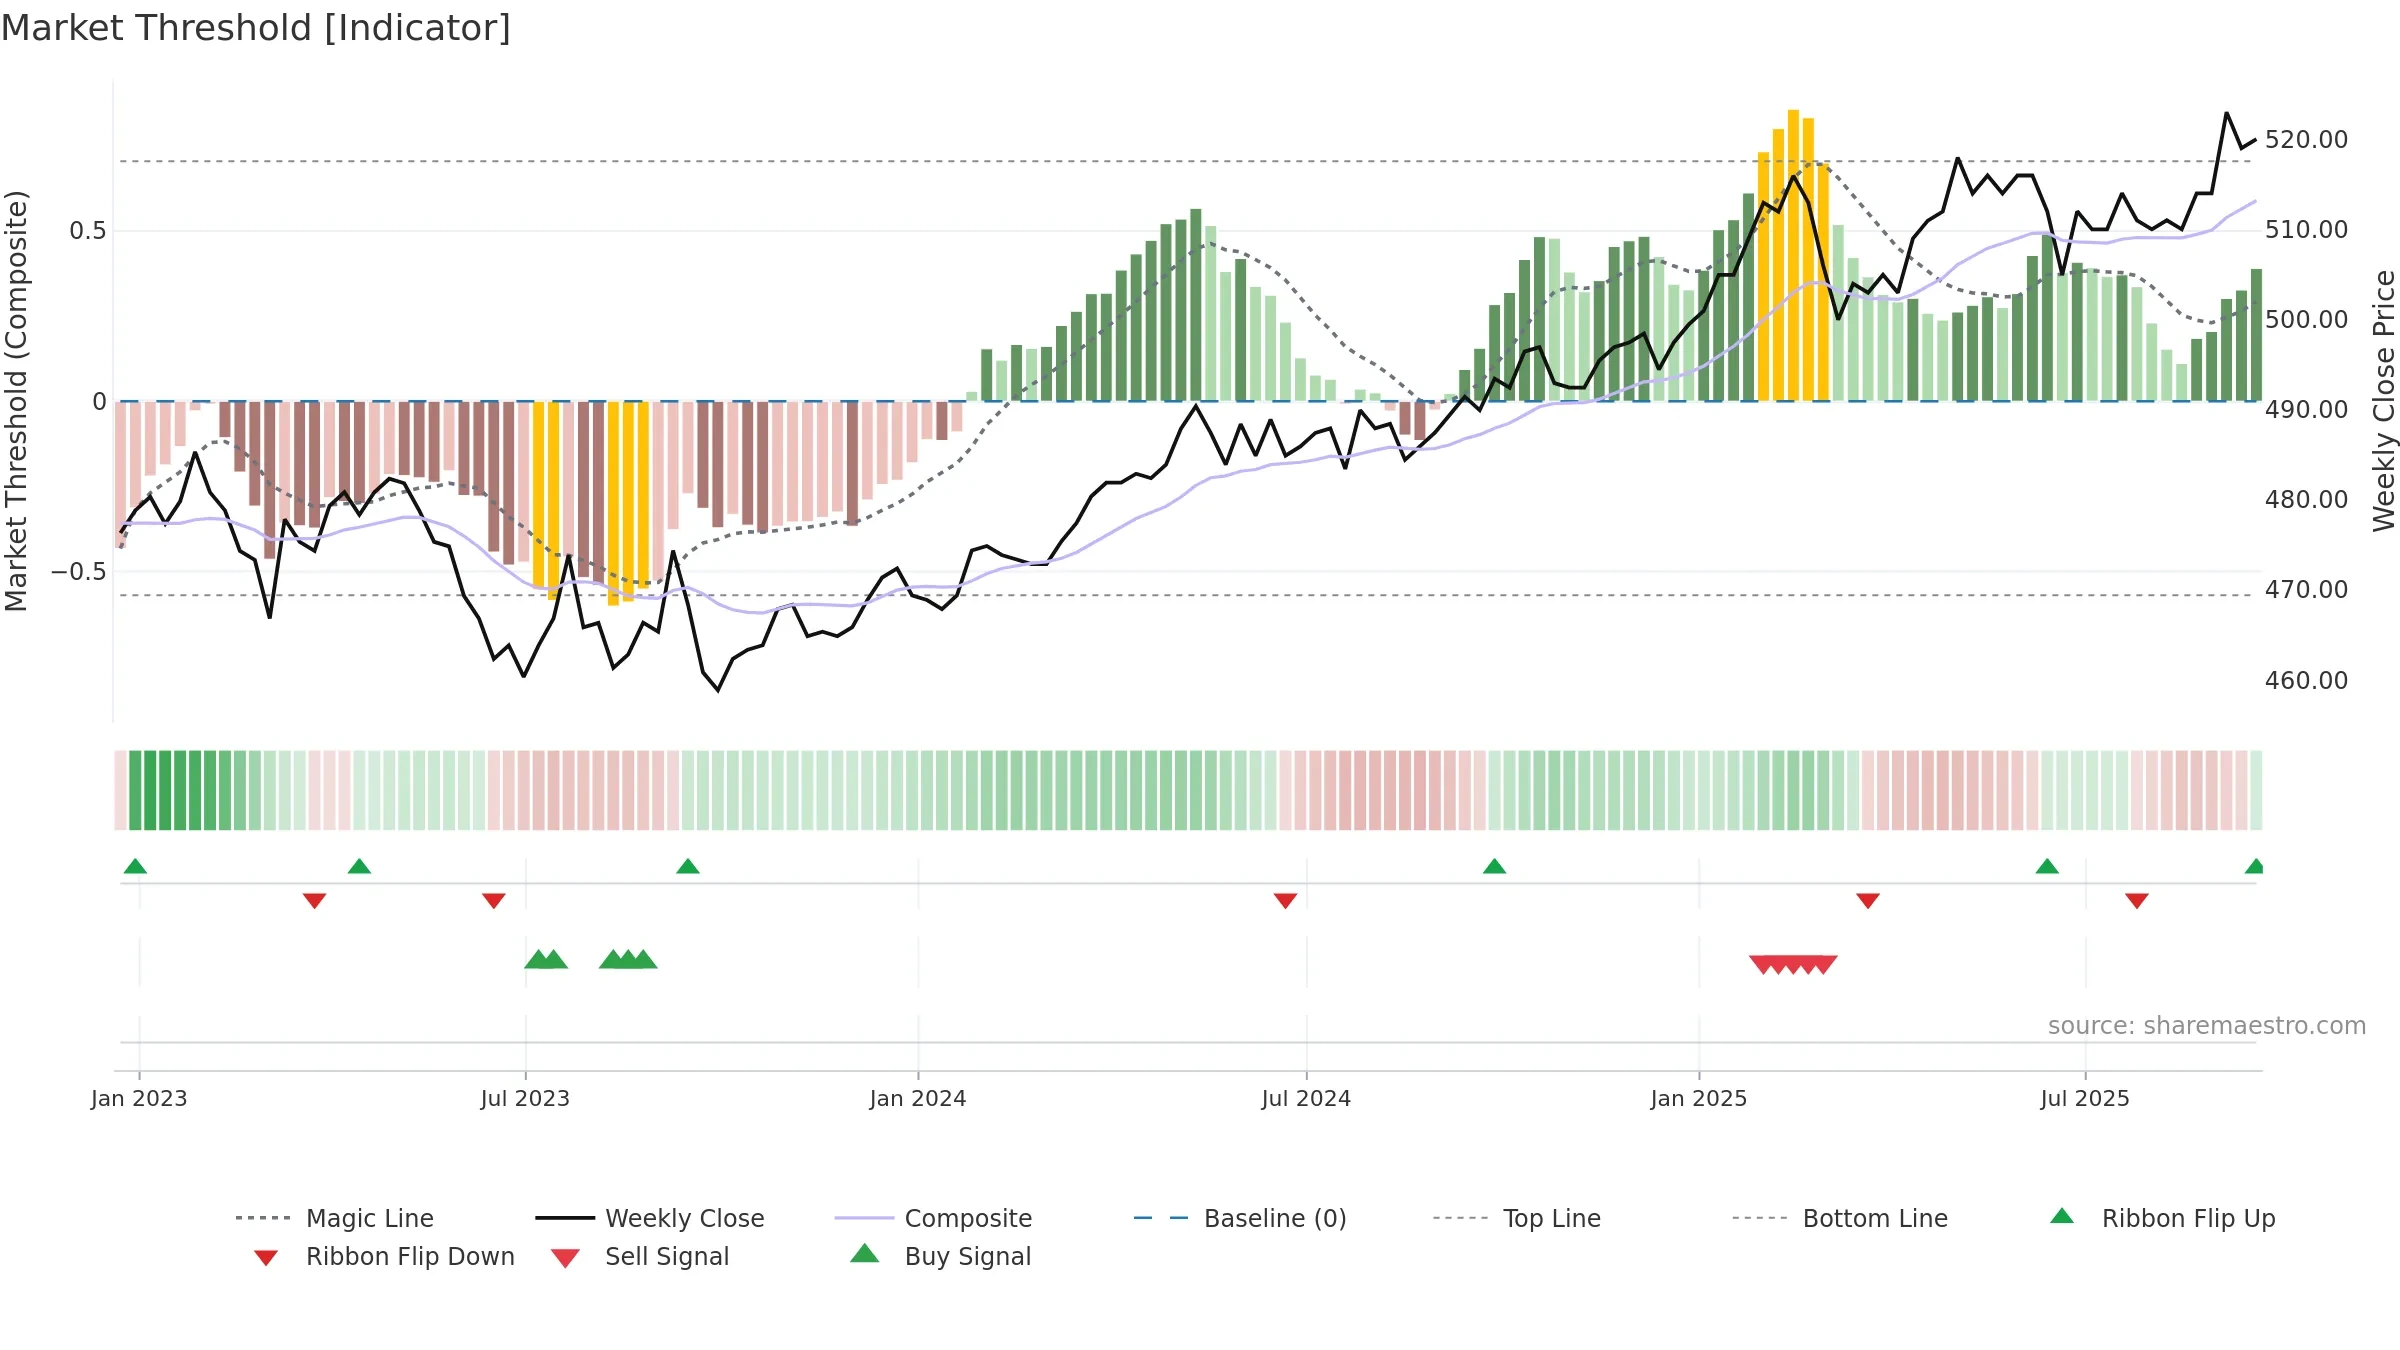Toggle the Composite legend entry
This screenshot has width=2400, height=1350.
(933, 1218)
